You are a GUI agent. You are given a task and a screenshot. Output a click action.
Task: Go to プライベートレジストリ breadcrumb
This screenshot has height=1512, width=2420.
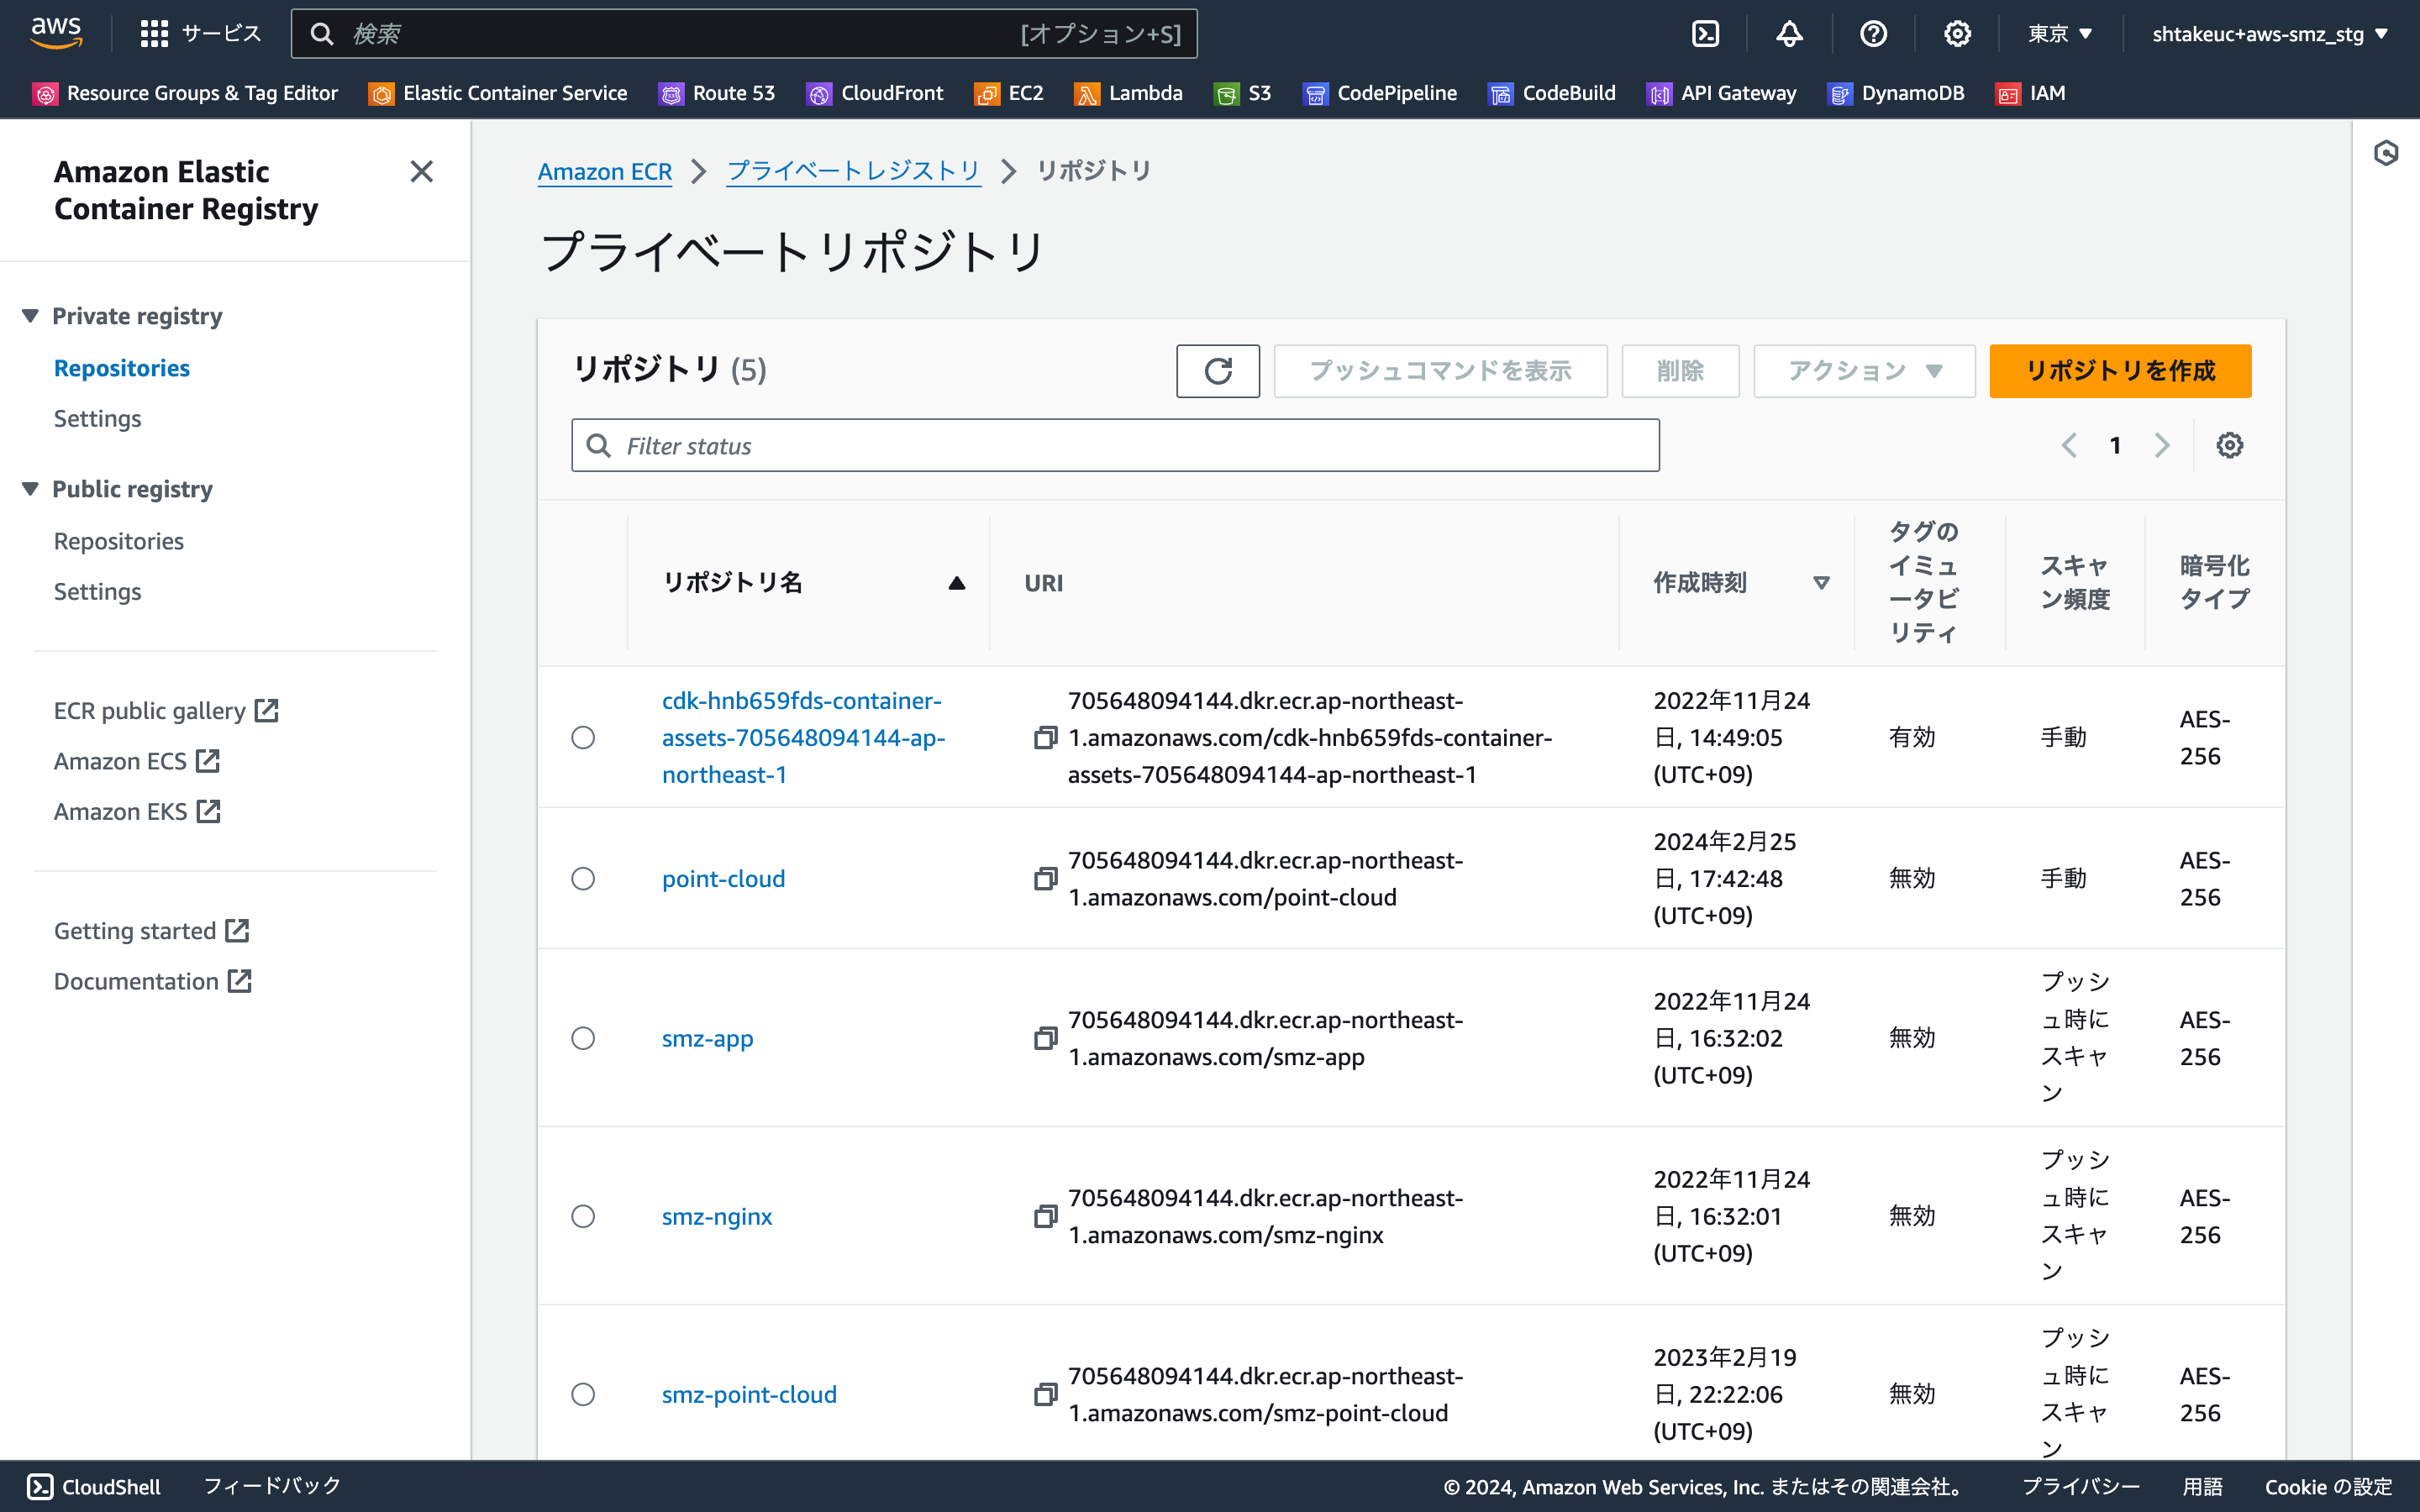coord(853,171)
